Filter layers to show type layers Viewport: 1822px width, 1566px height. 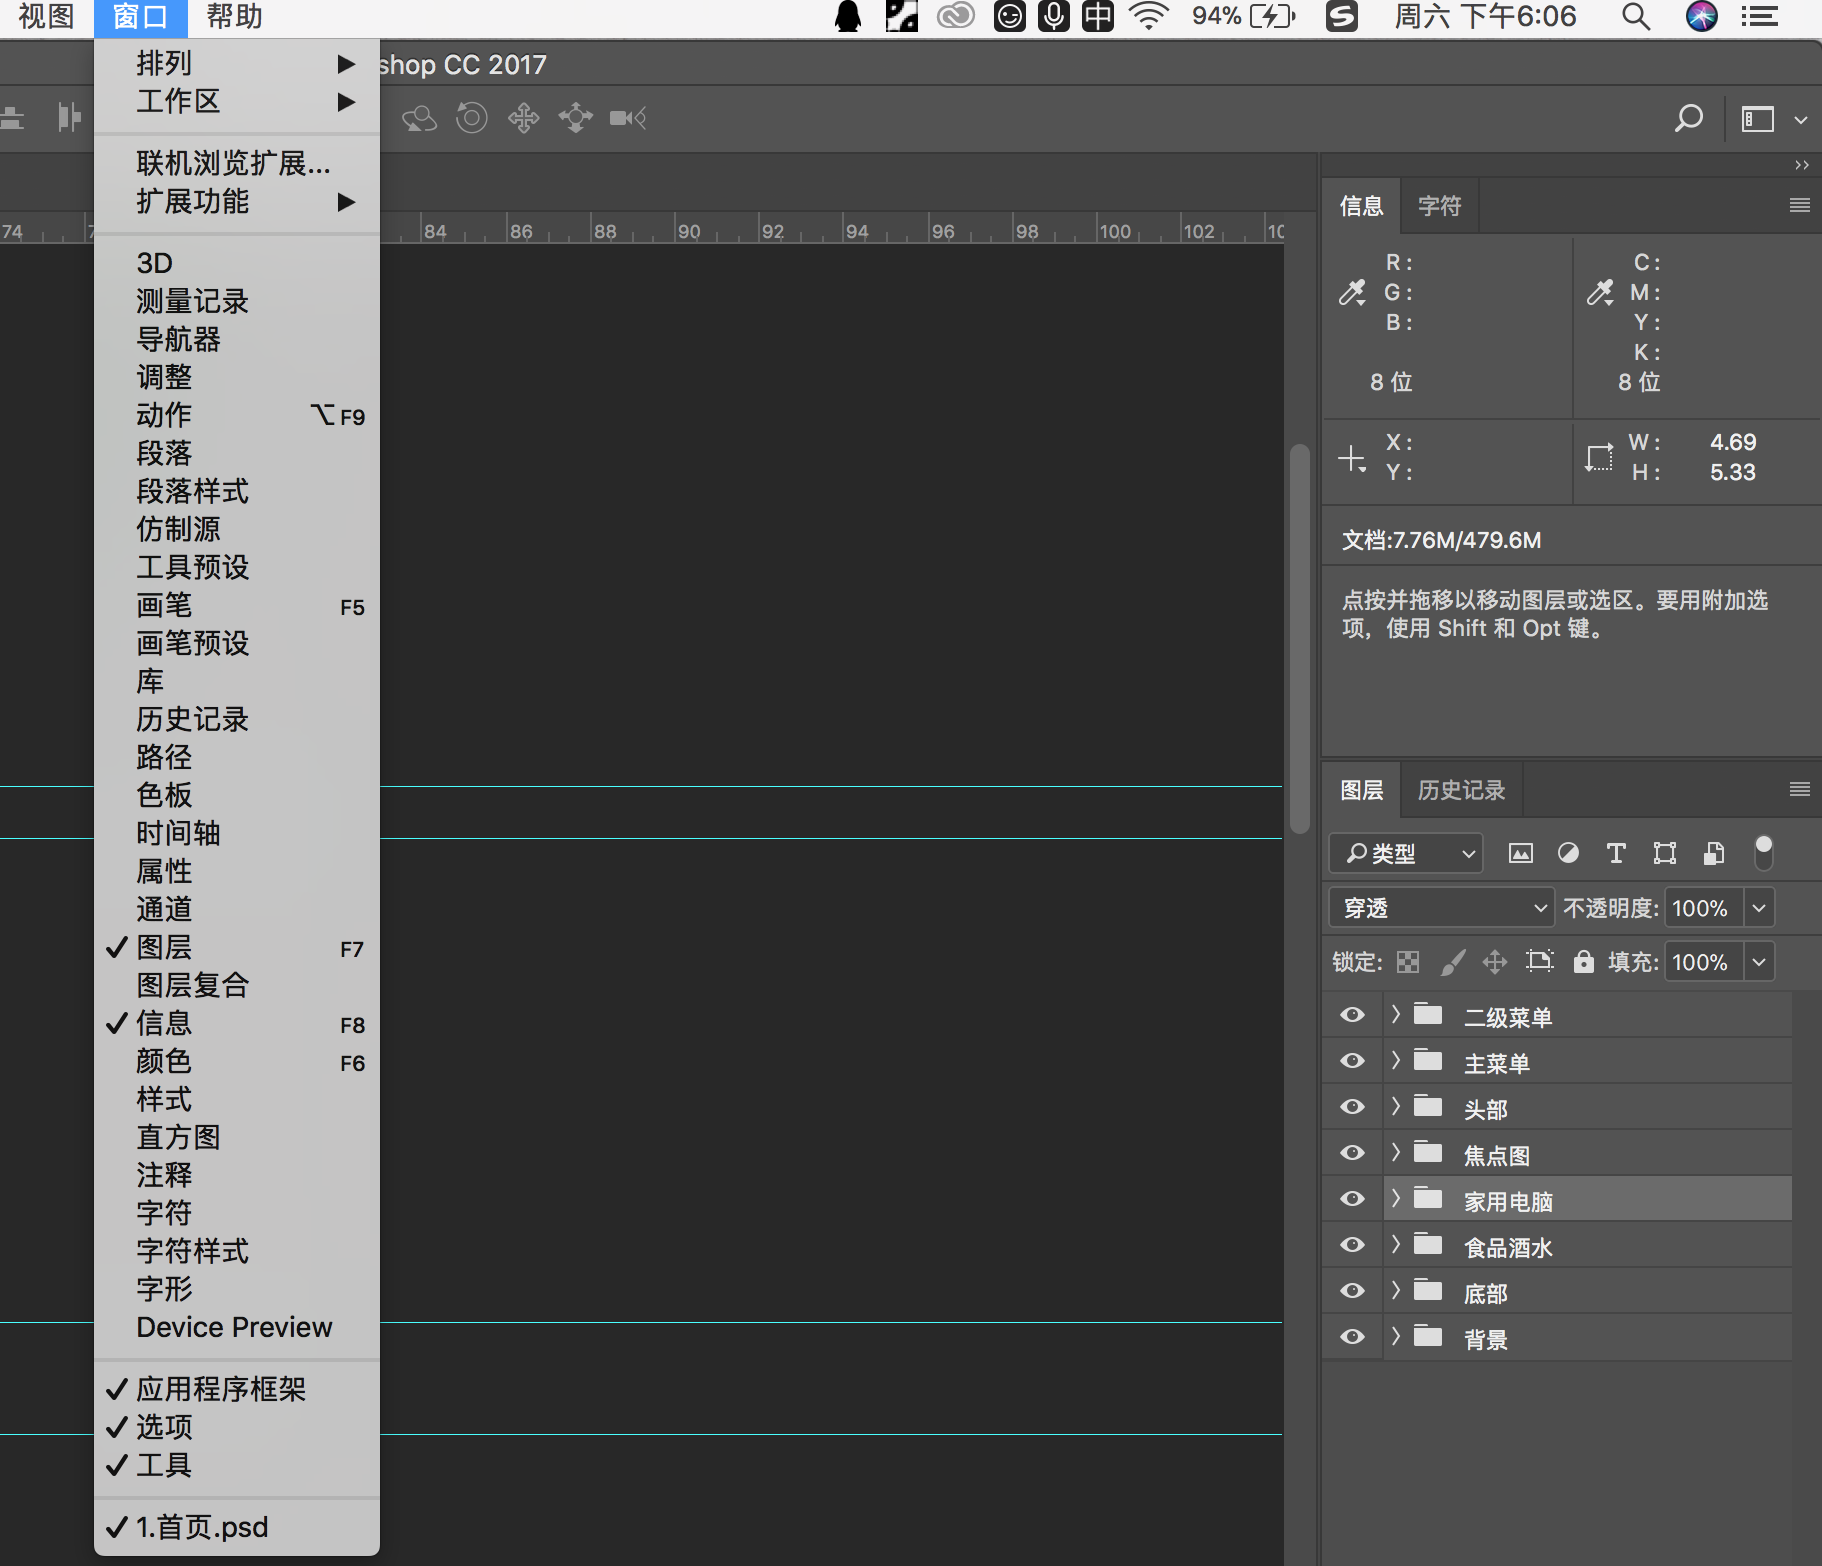1616,853
